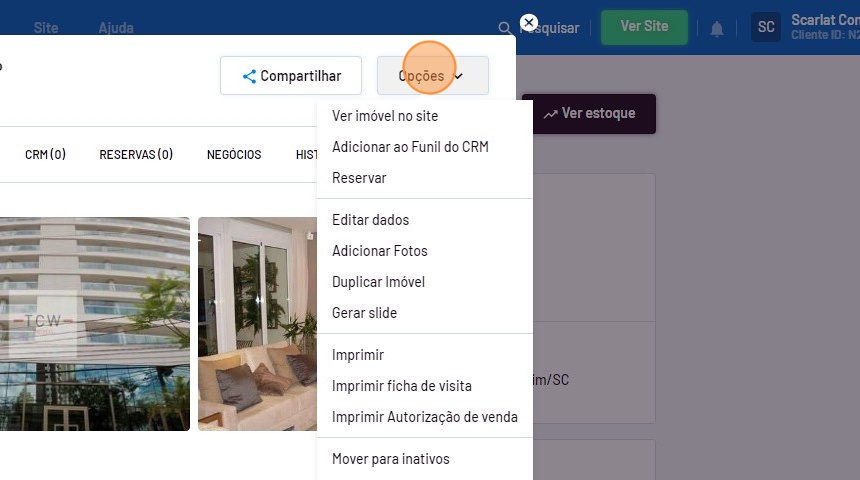Choose Adicionar ao Funil do CRM
This screenshot has height=480, width=860.
click(410, 147)
